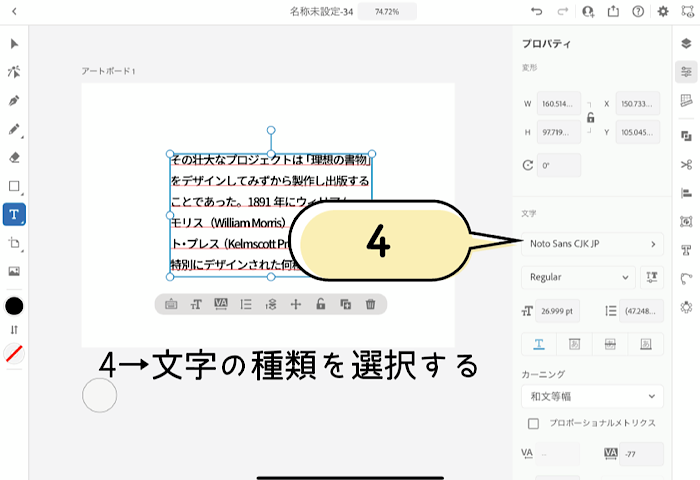
Task: Open the Layers panel
Action: 687,43
